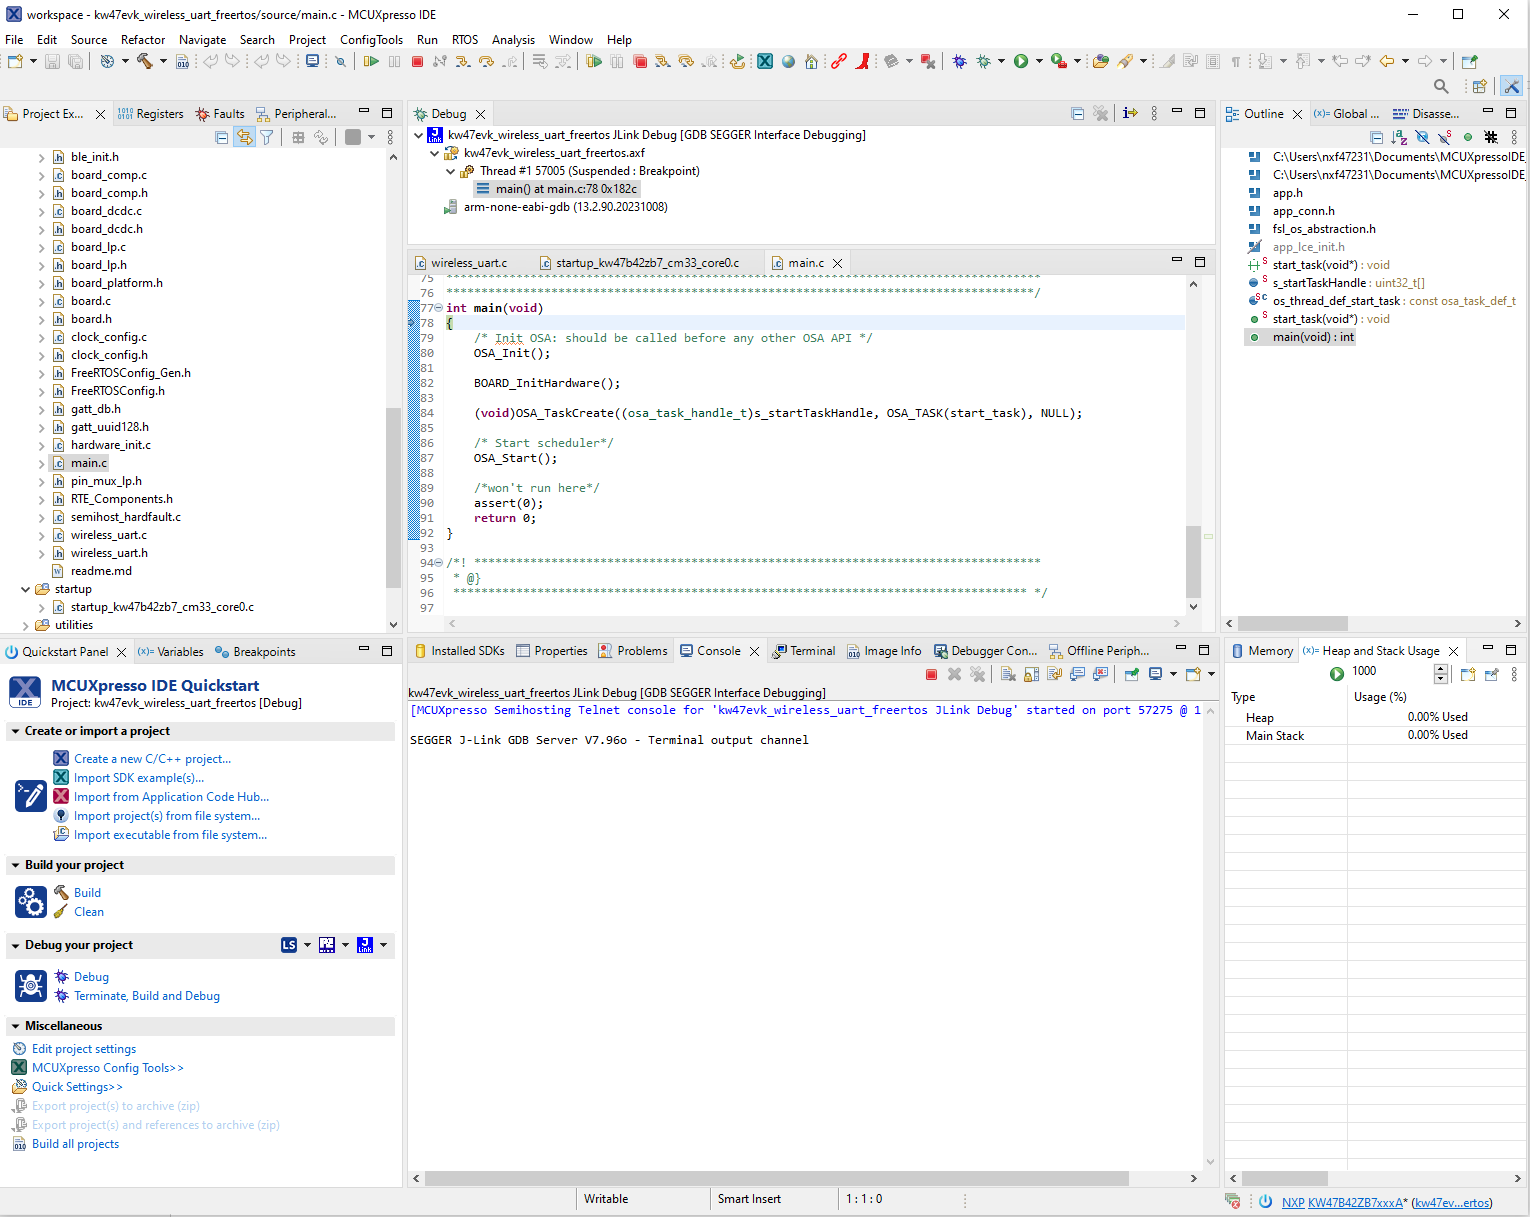Toggle console scroll lock
This screenshot has width=1530, height=1217.
pos(1031,674)
